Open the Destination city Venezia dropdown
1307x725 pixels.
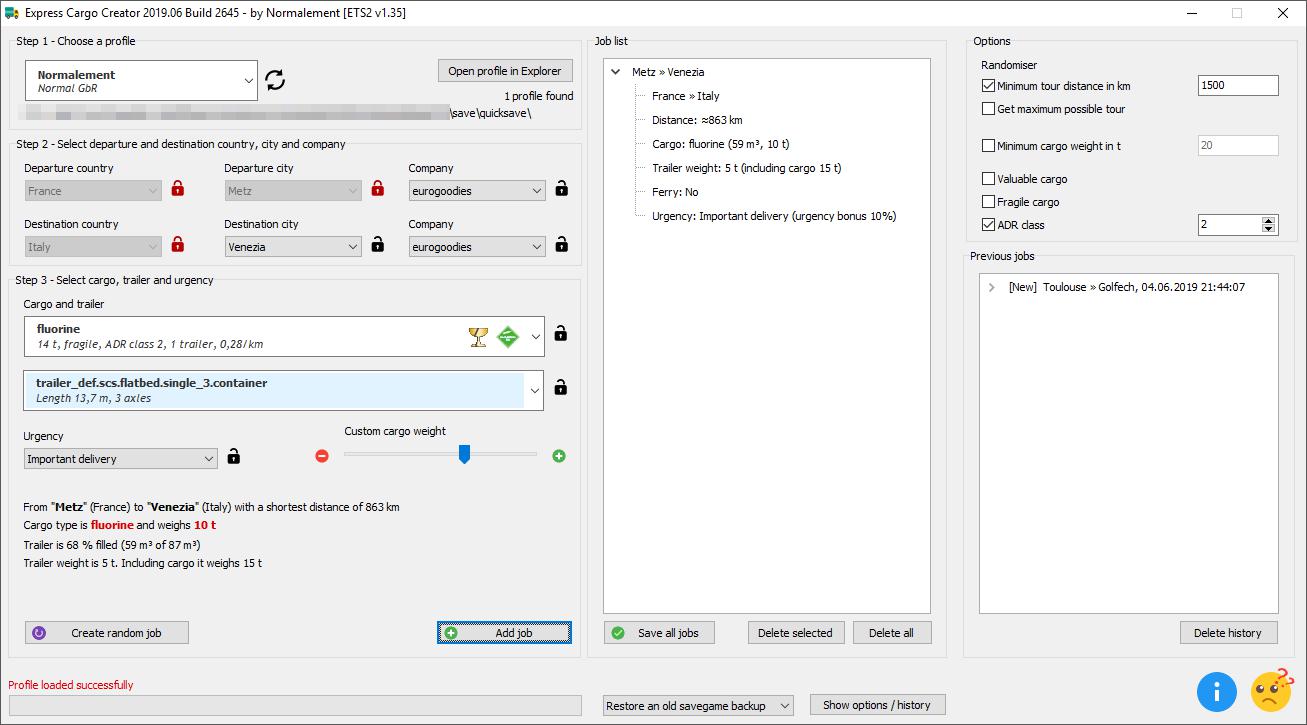[x=293, y=247]
